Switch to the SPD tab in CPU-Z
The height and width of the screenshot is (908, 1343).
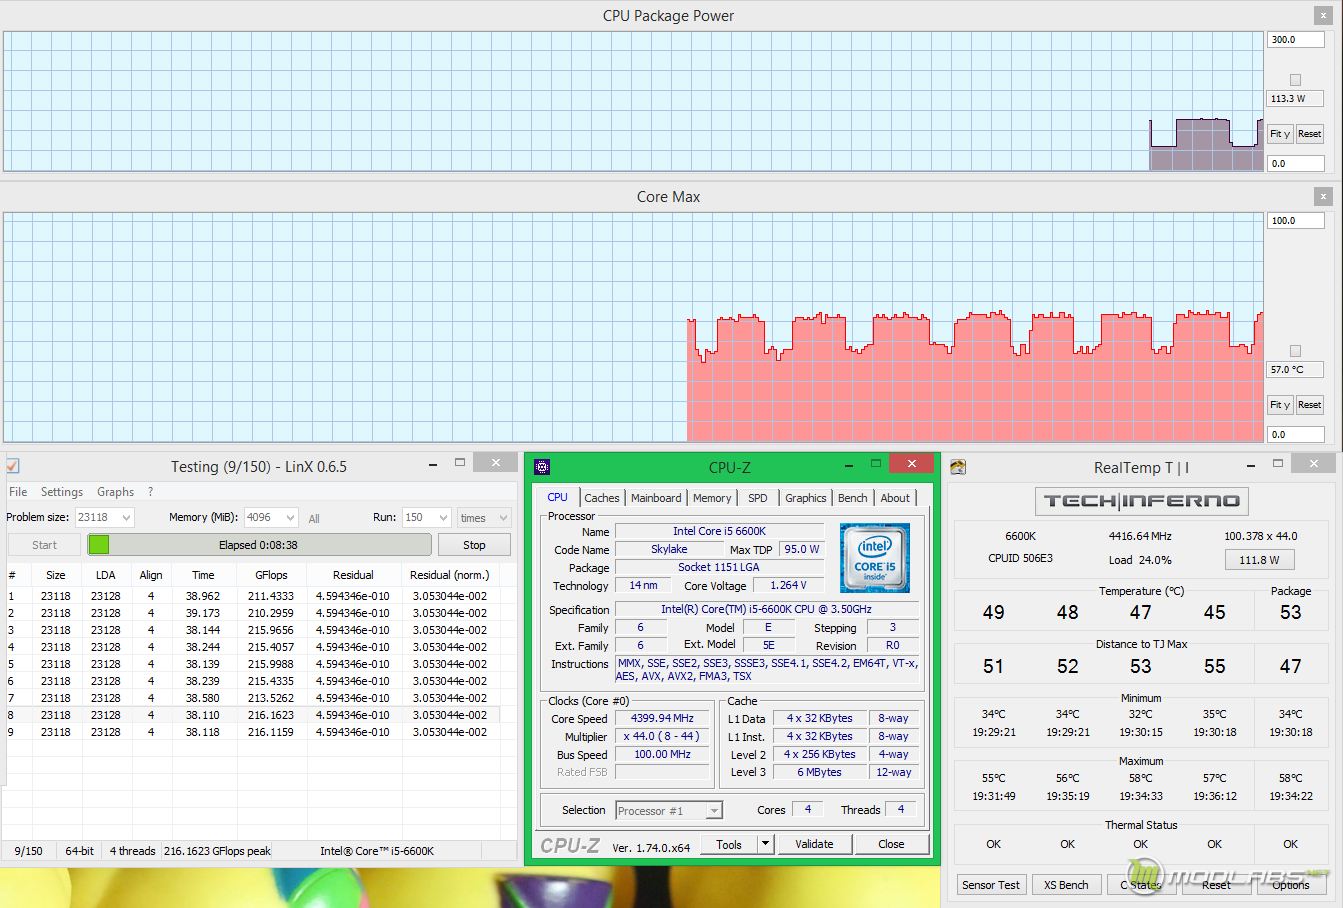click(758, 498)
